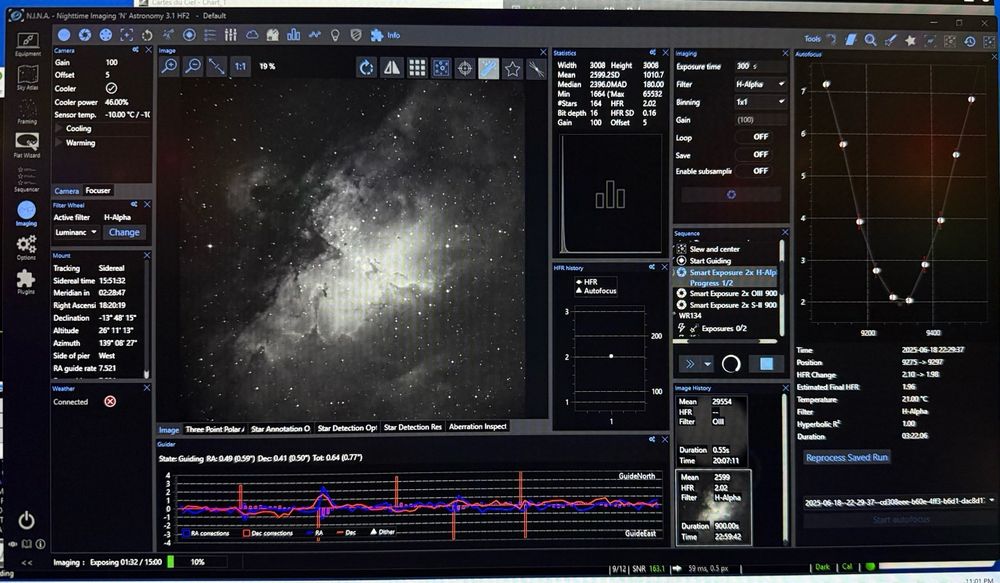This screenshot has width=1000, height=583.
Task: Open the sequence start options dropdown arrow
Action: [x=707, y=364]
